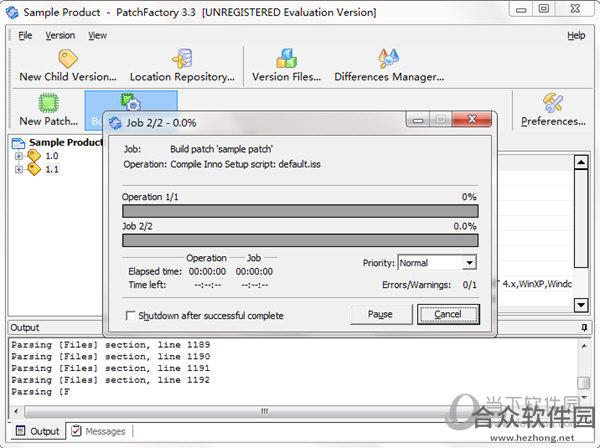Open the Location Repository toolbar icon
The image size is (600, 448).
[183, 58]
